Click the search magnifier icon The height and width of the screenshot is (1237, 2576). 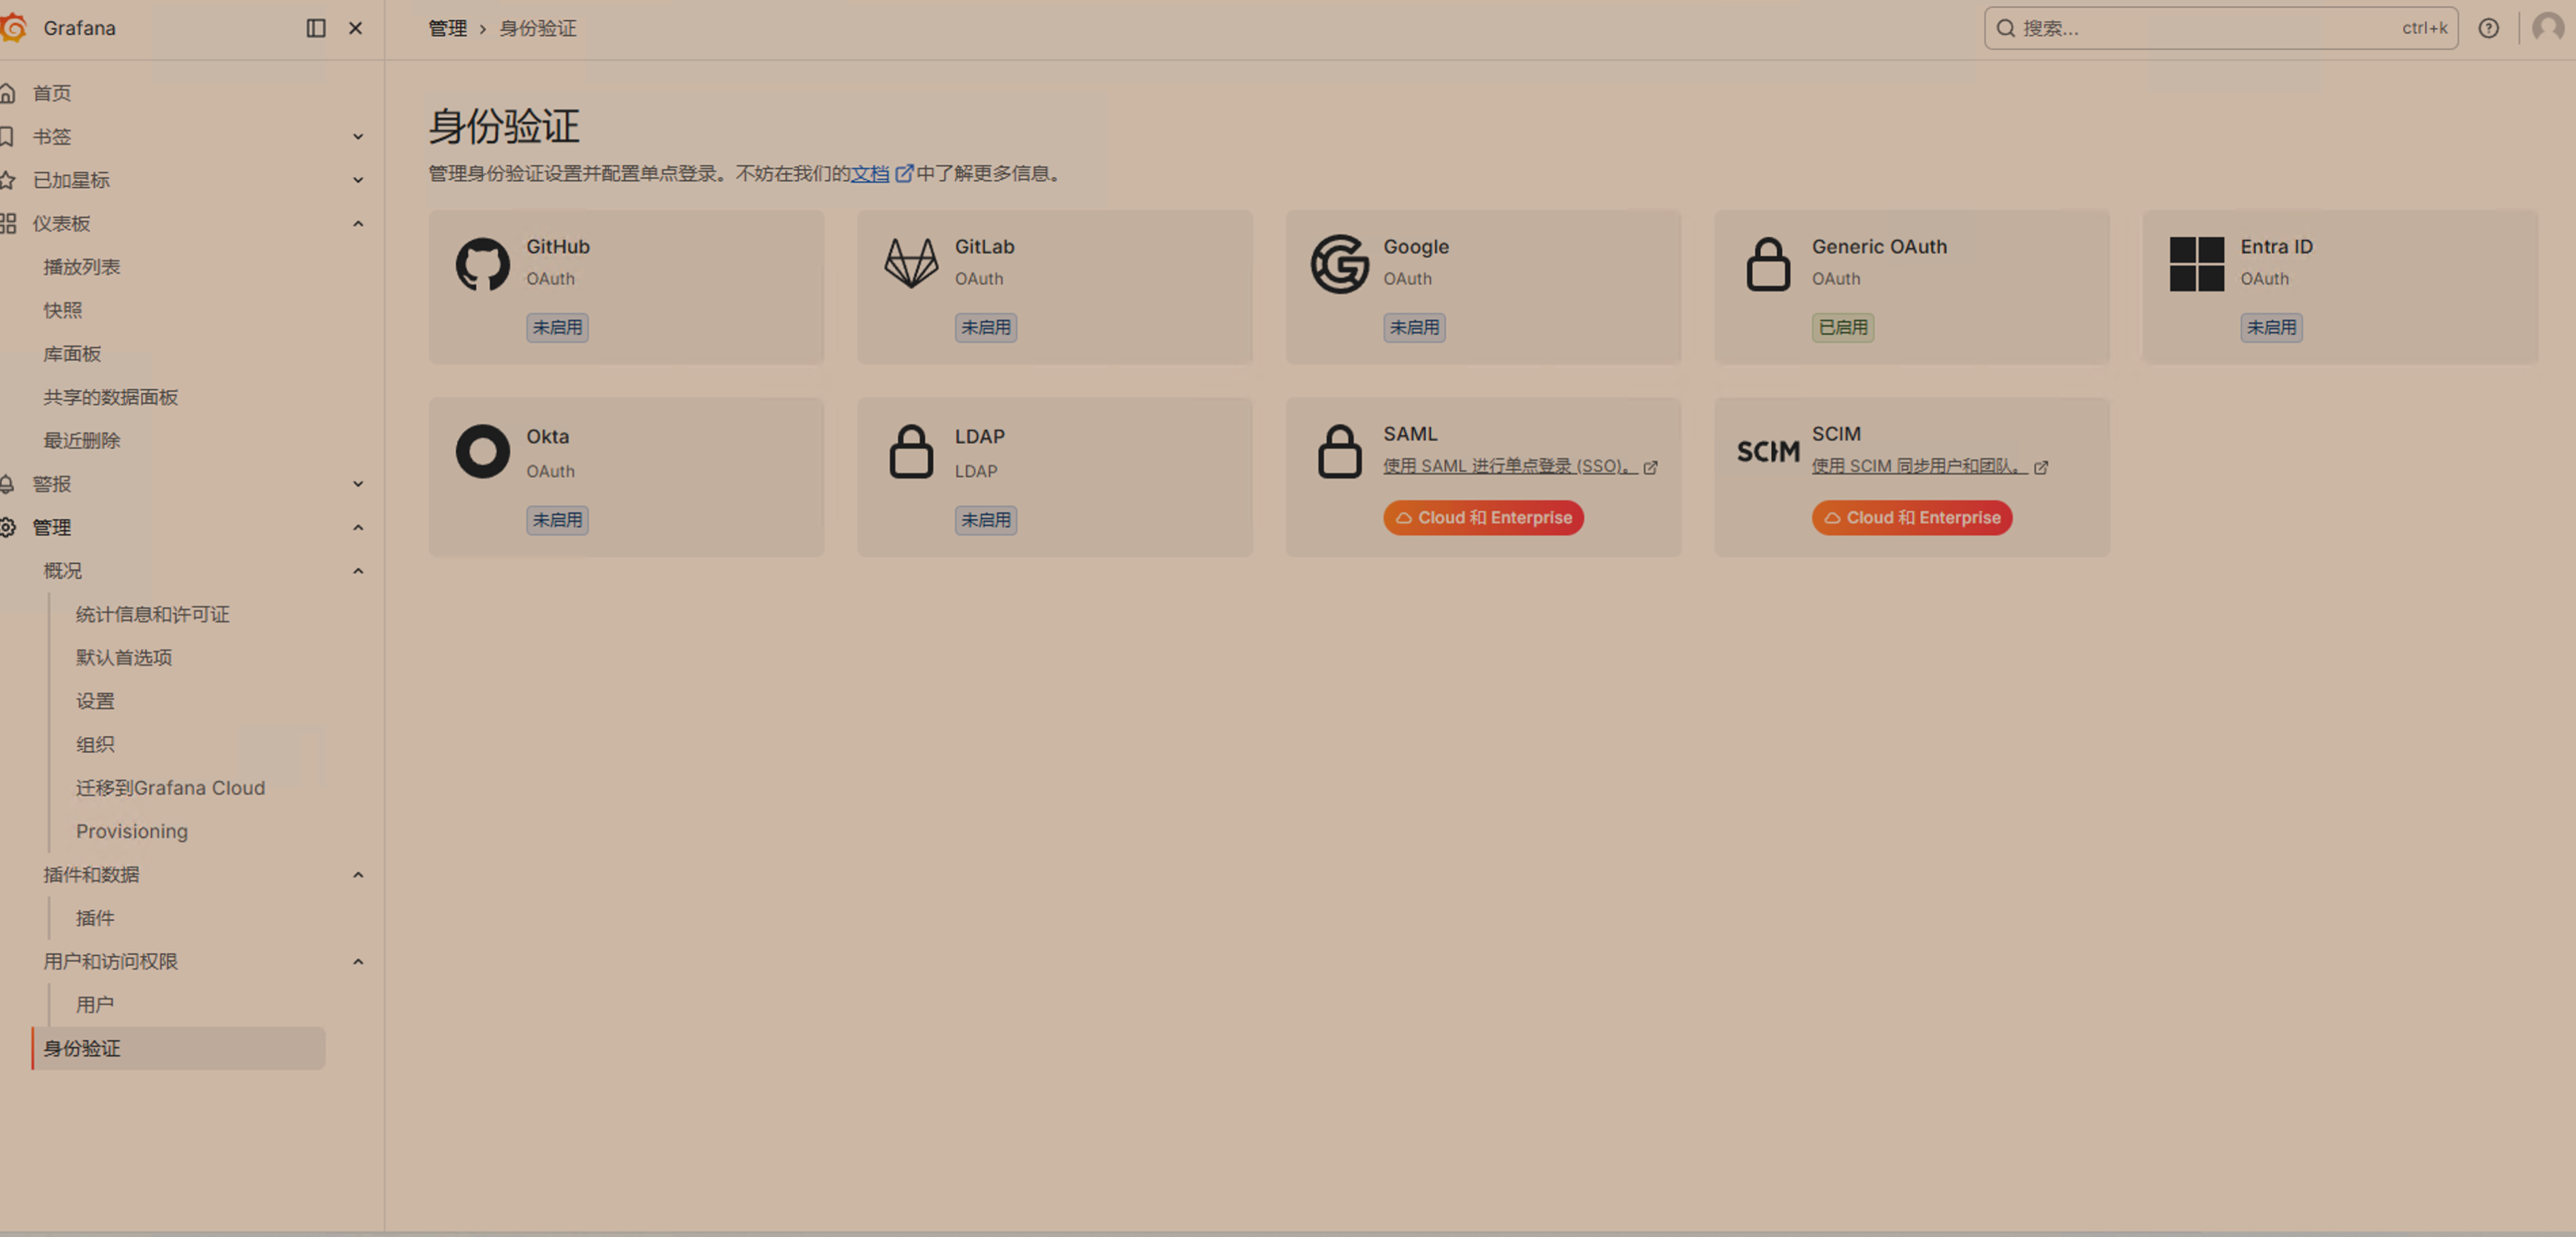(2005, 28)
